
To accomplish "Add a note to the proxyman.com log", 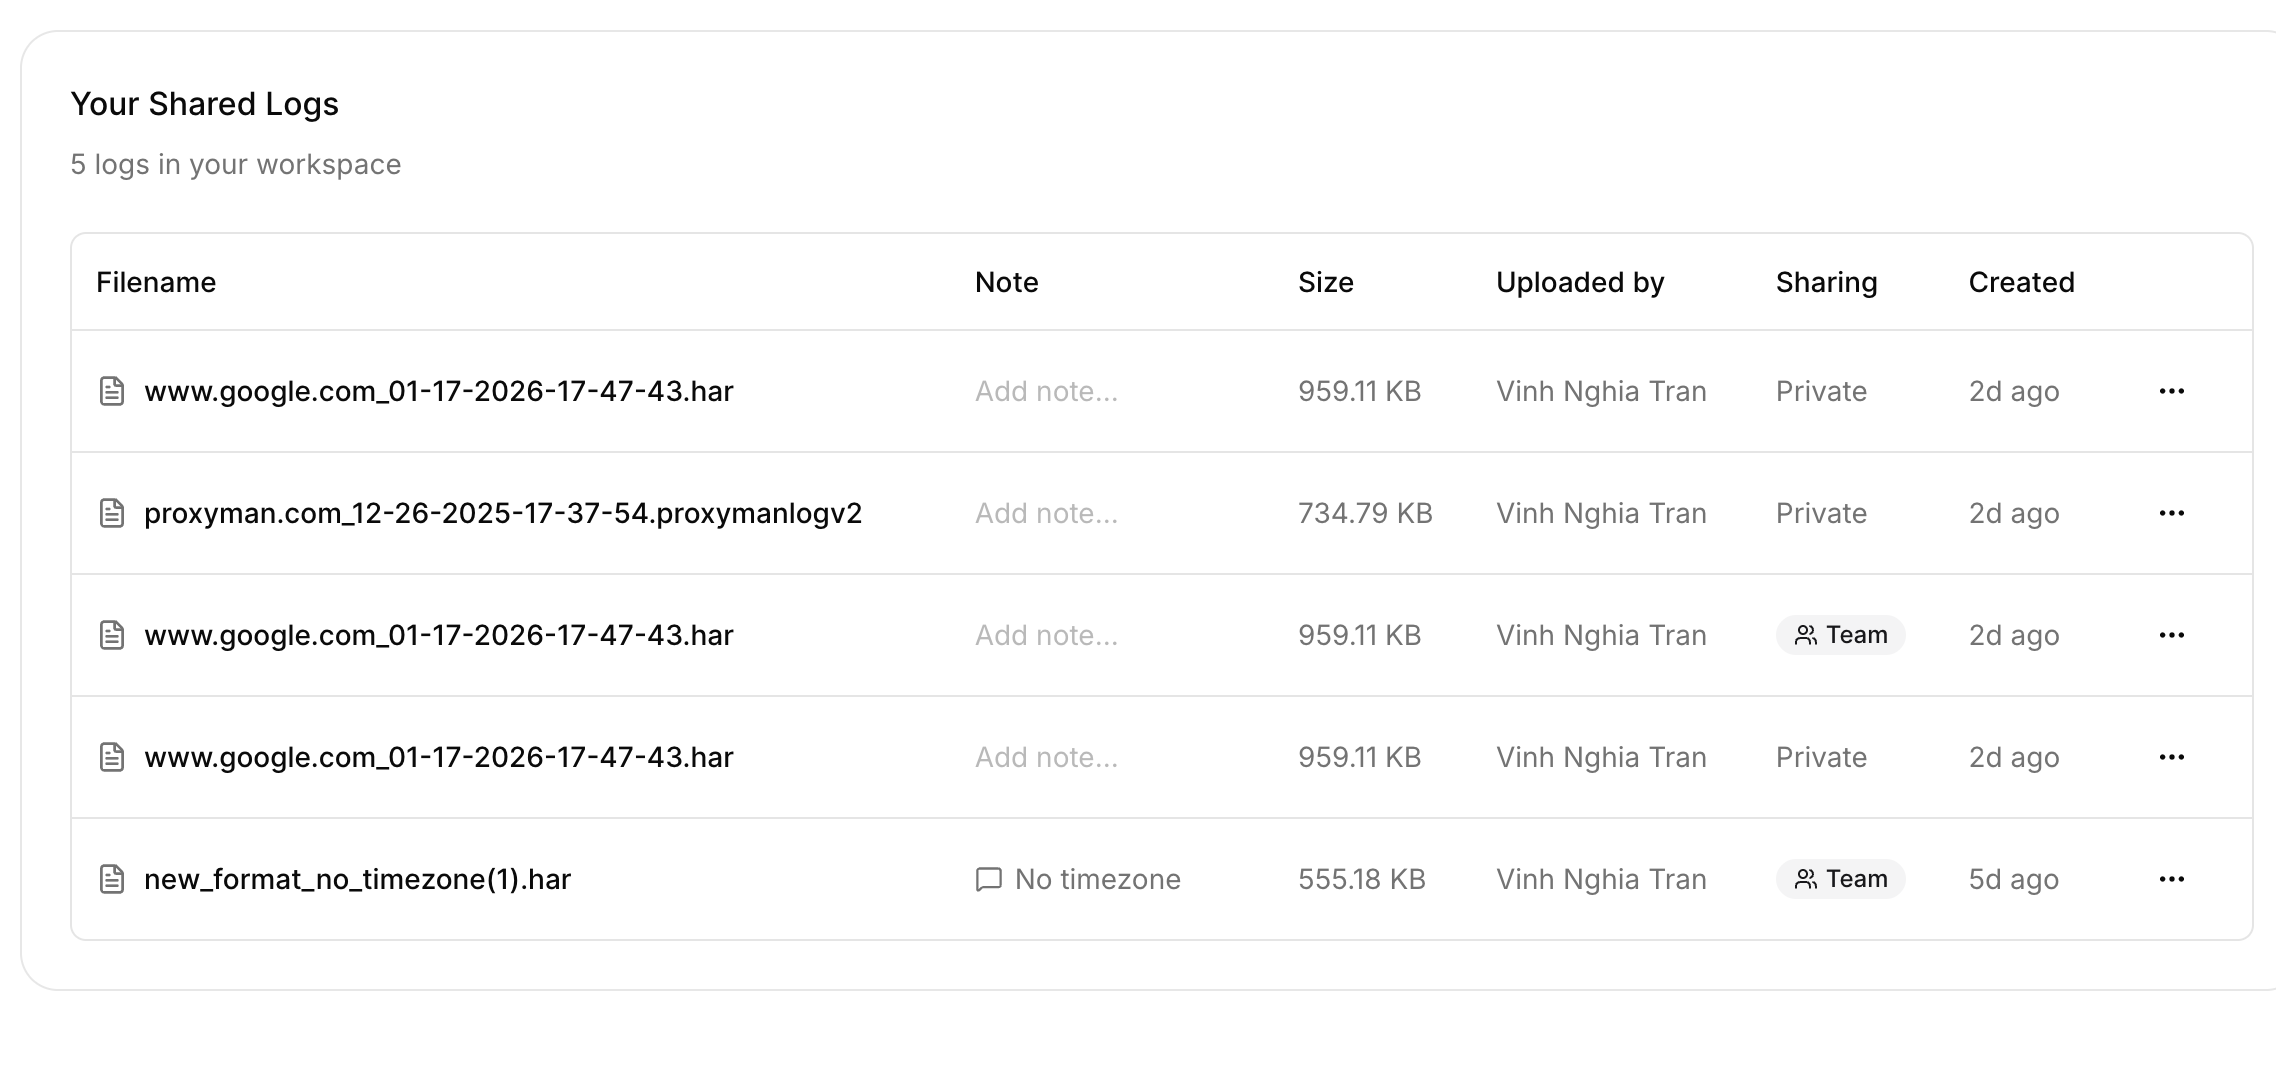I will pos(1046,513).
